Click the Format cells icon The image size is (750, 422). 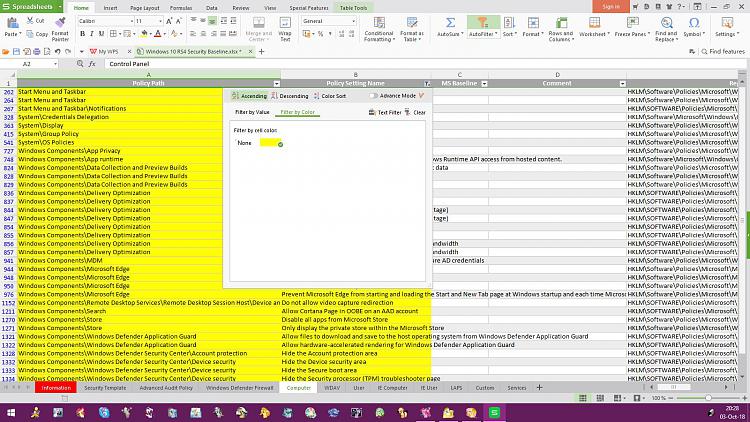(x=533, y=22)
